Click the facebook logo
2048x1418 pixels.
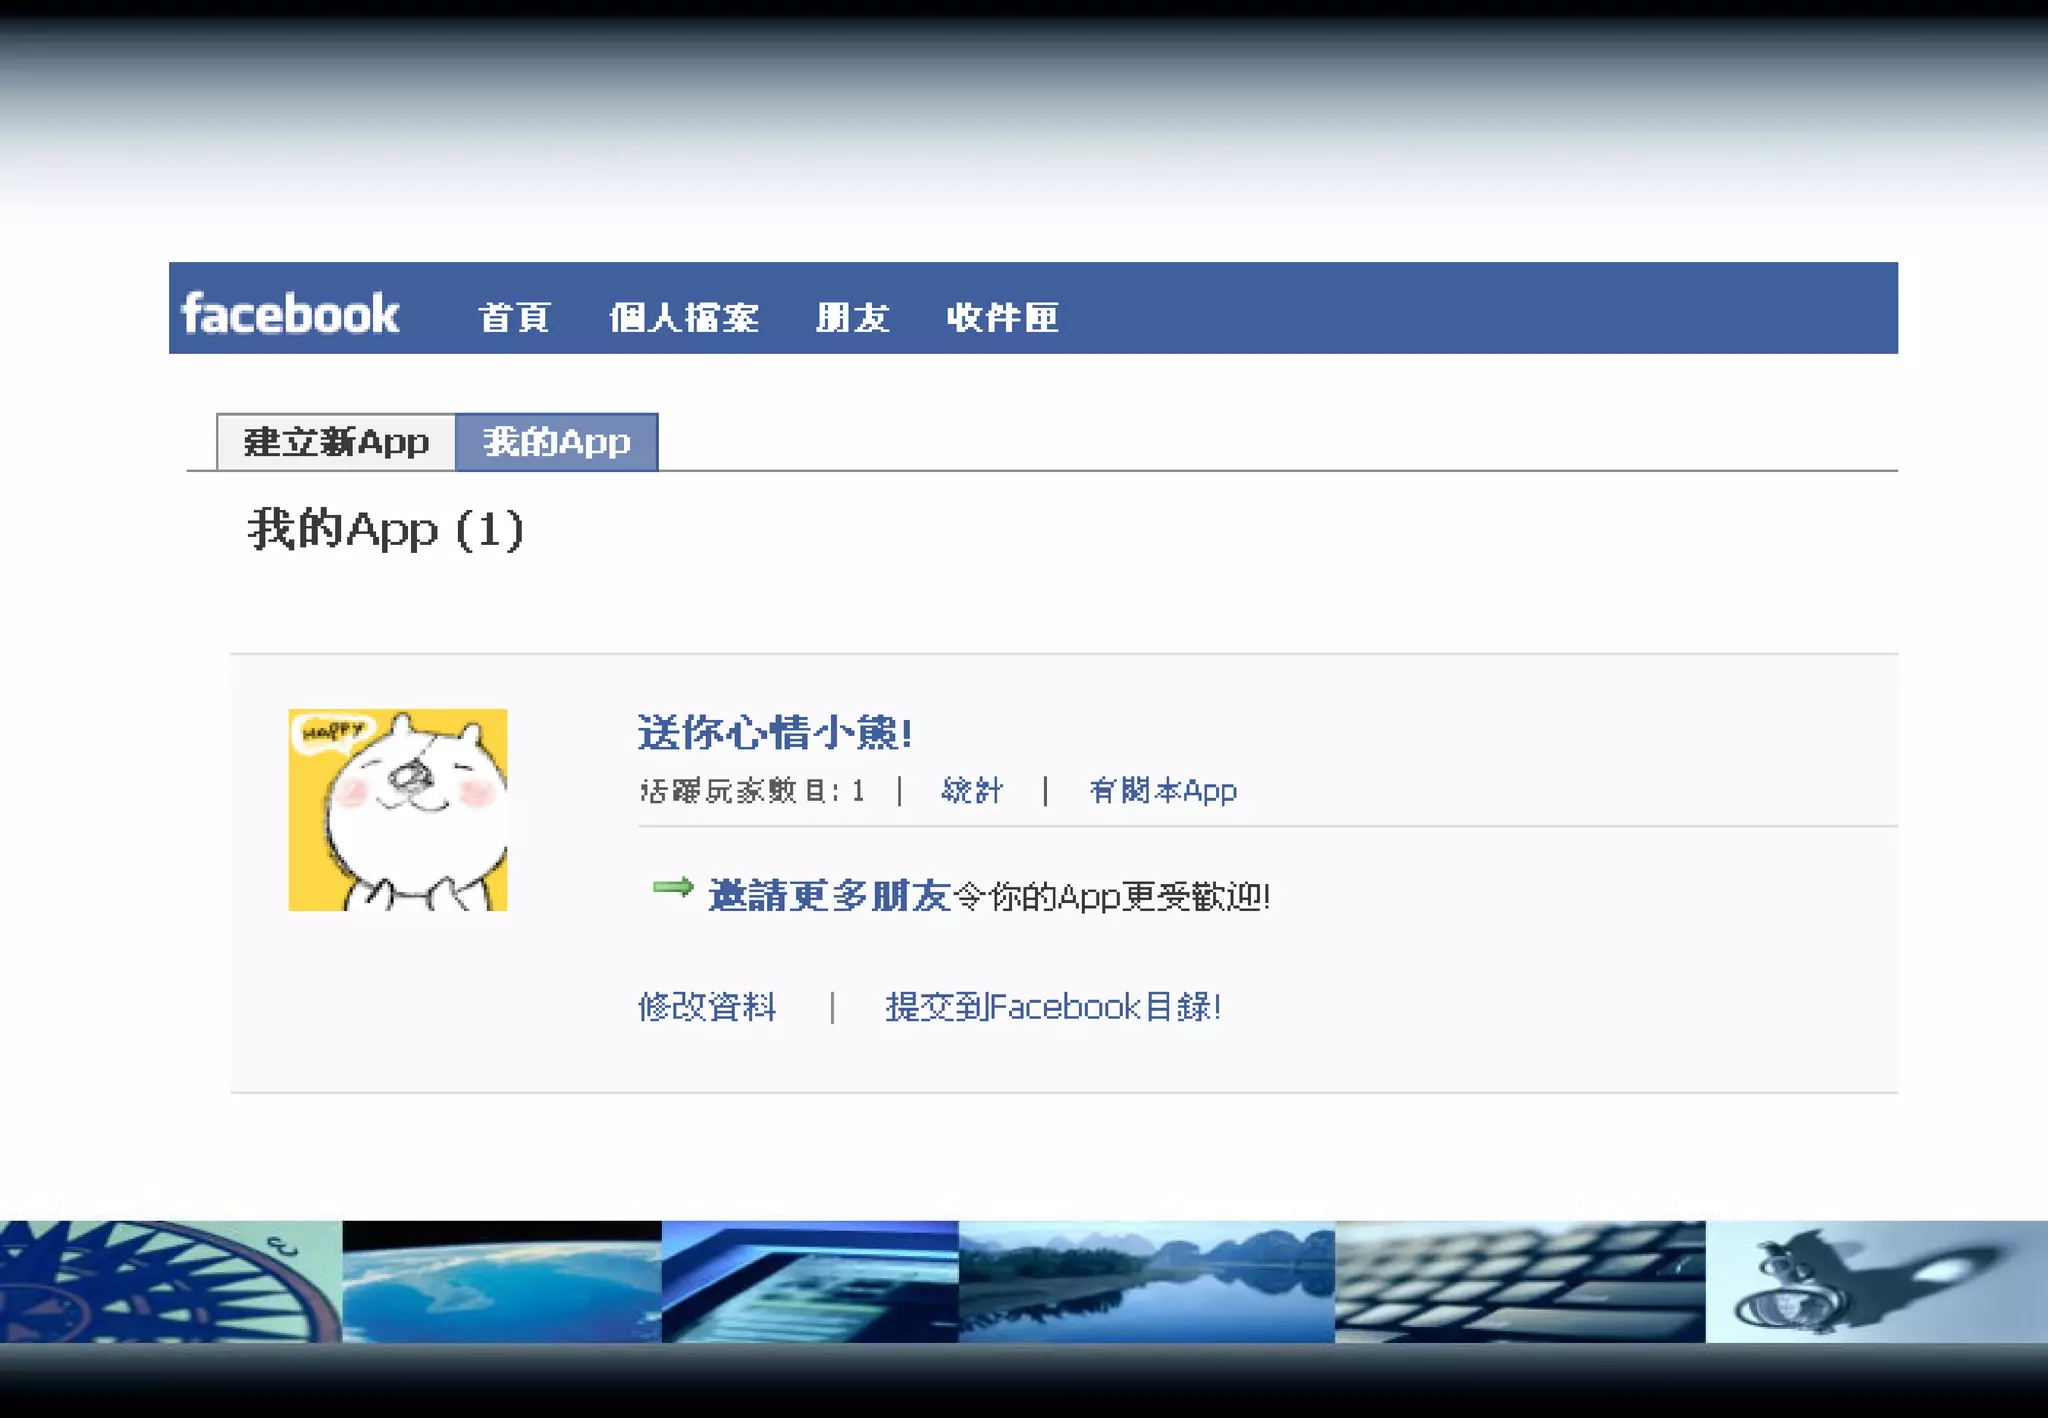tap(290, 314)
